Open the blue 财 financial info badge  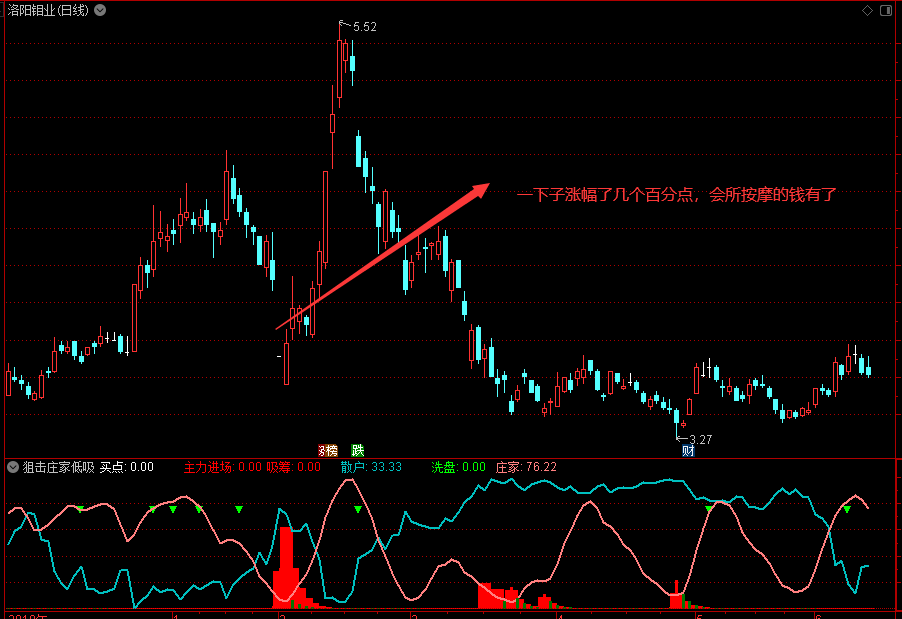[688, 451]
